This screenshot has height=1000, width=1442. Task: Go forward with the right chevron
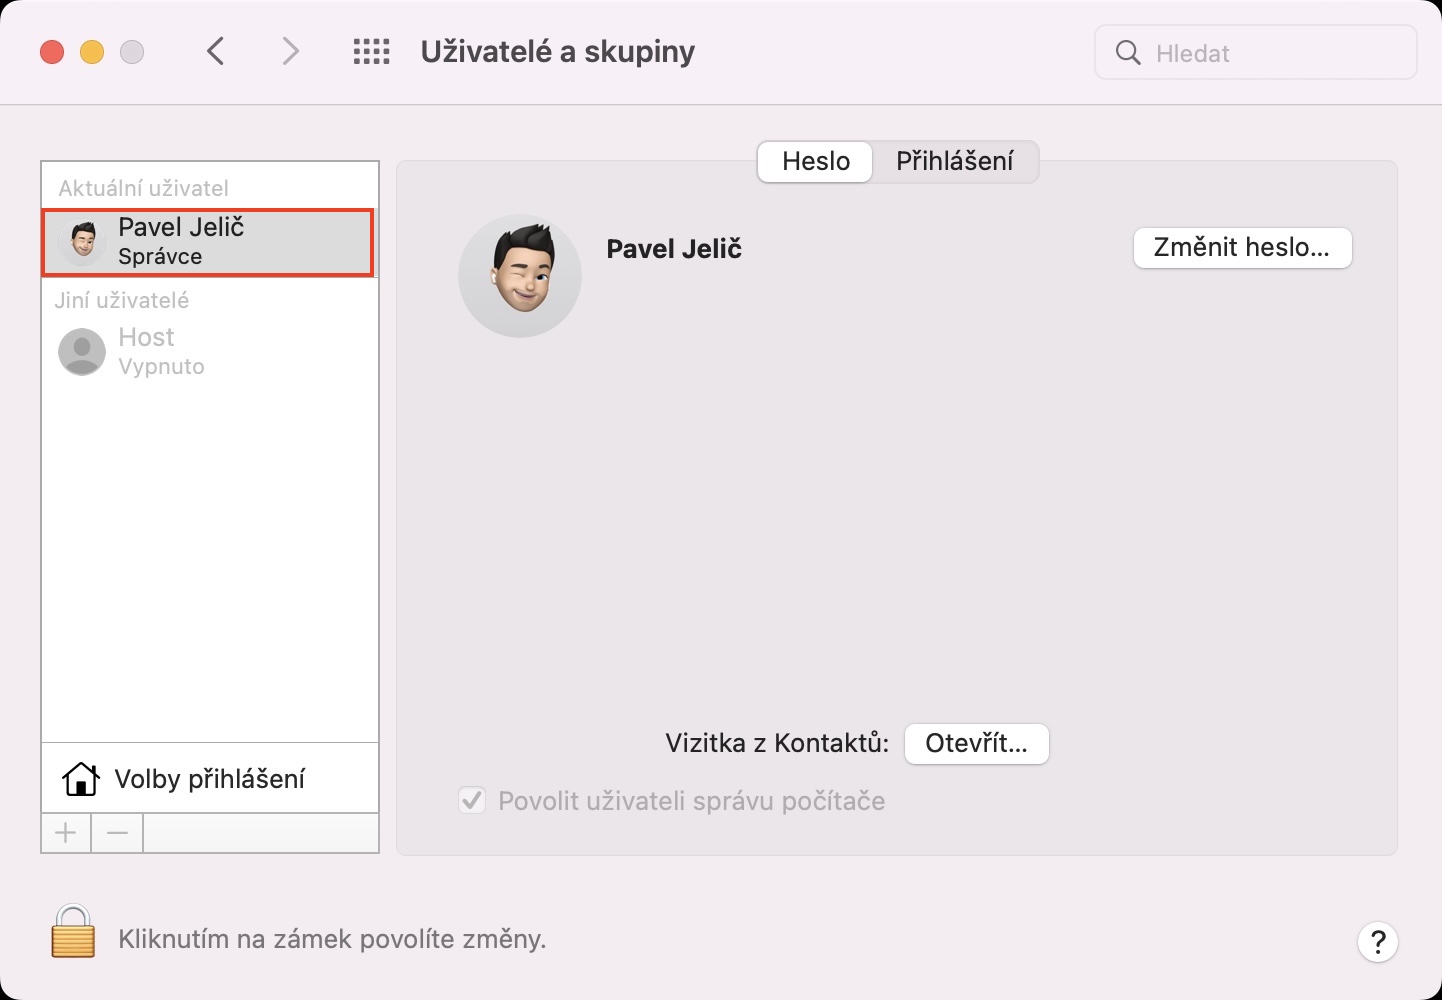click(290, 52)
